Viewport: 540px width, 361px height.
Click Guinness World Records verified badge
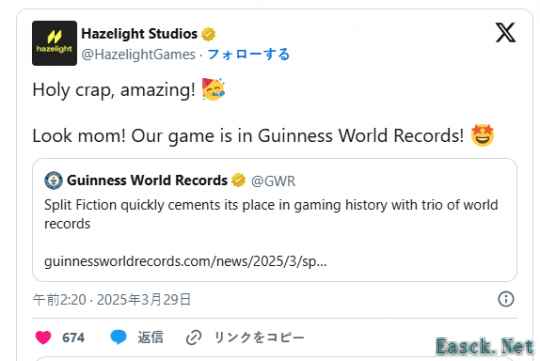[238, 180]
